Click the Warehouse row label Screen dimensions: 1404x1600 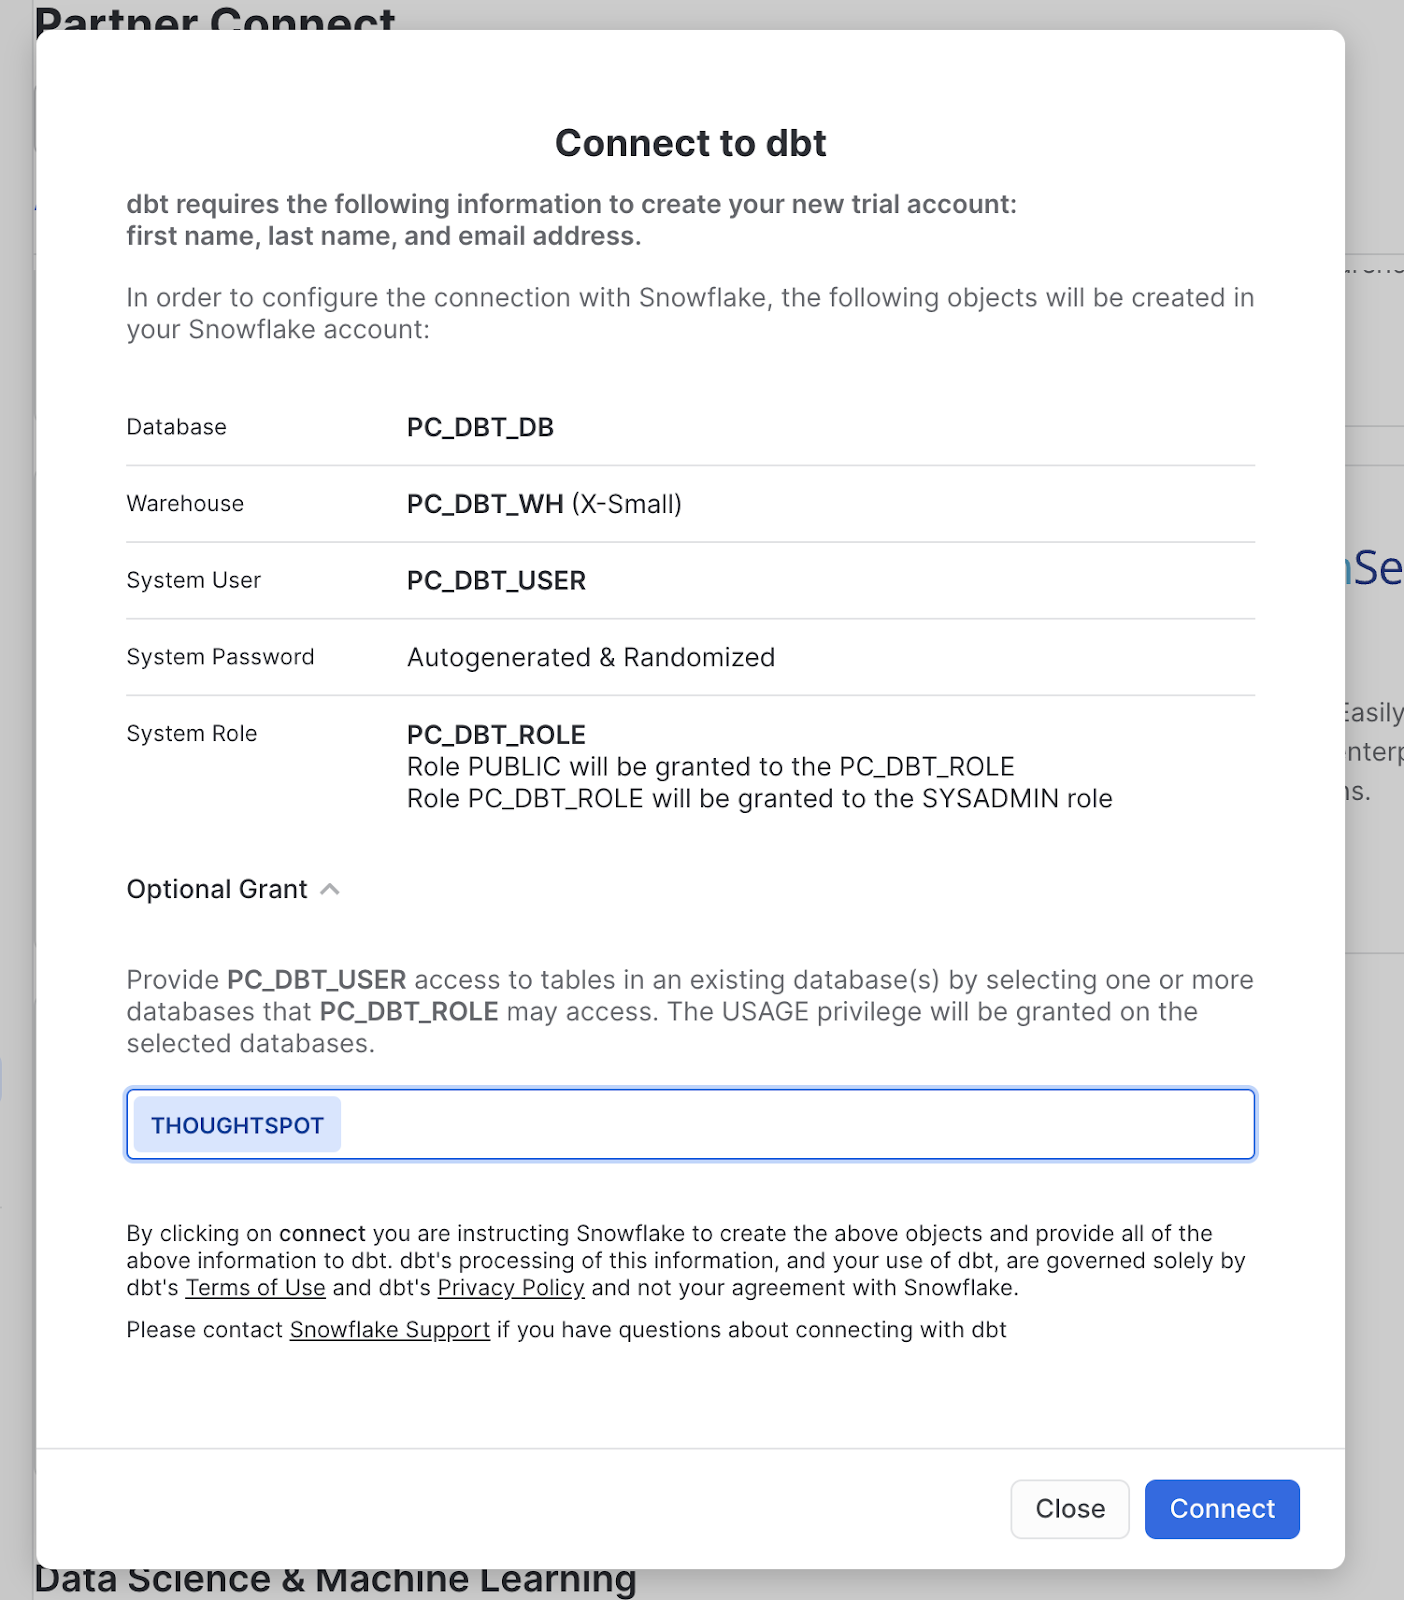(185, 504)
